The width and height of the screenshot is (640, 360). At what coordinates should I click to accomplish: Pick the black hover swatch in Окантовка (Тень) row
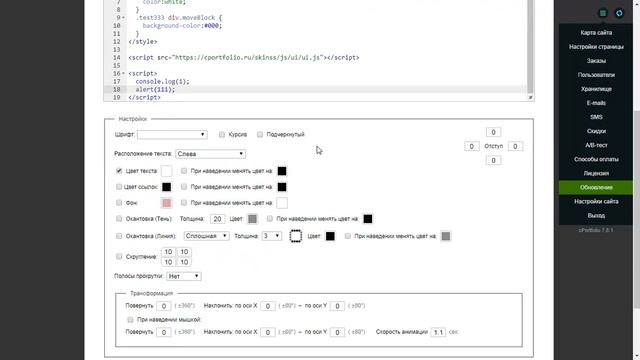tap(368, 219)
